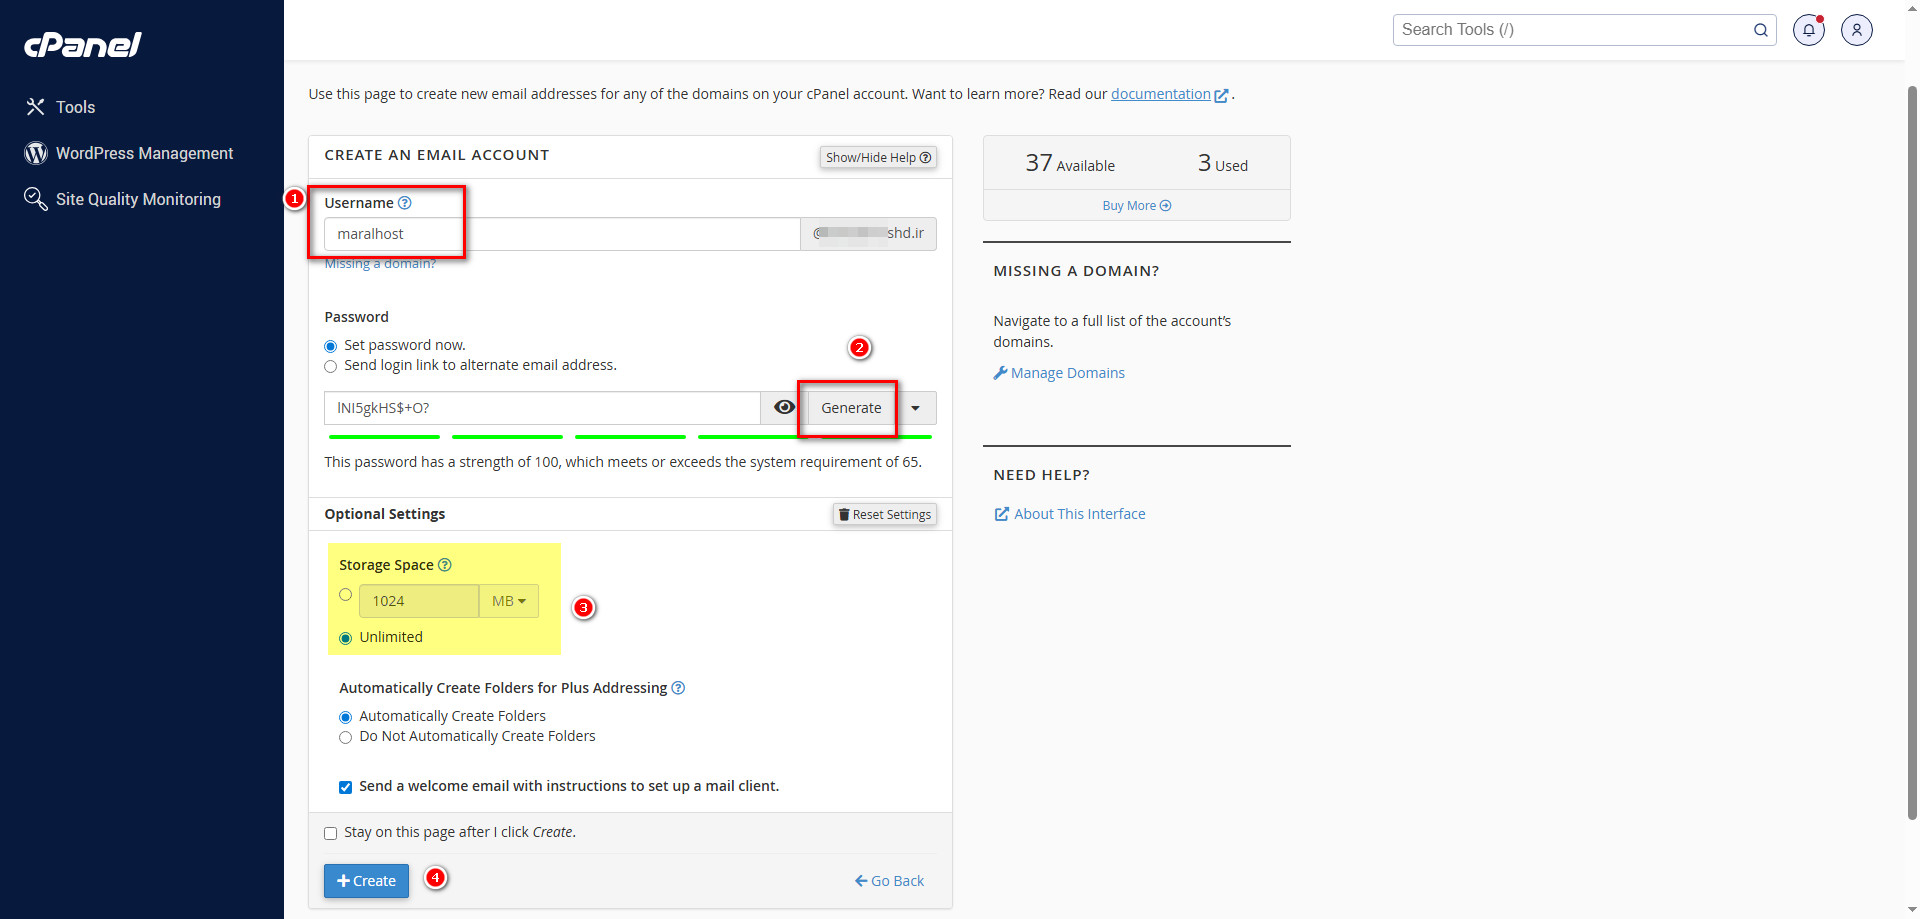Expand the Generate password options arrow
The height and width of the screenshot is (919, 1920).
pos(915,408)
